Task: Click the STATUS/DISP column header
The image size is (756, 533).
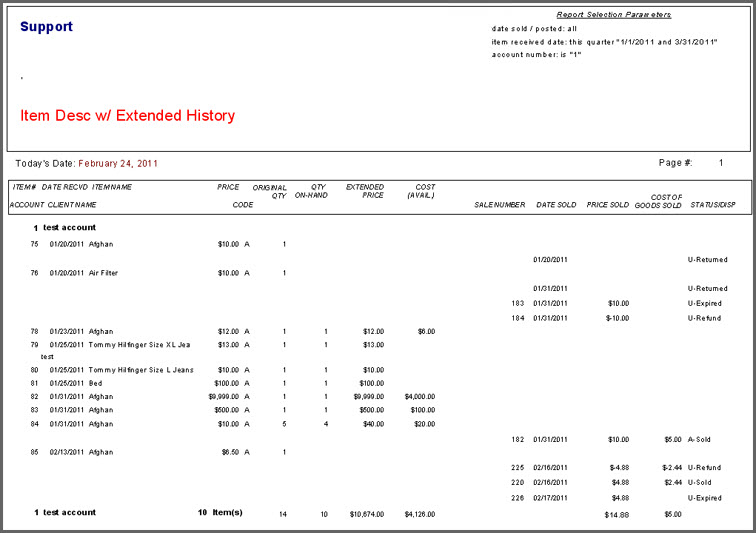Action: (x=713, y=205)
